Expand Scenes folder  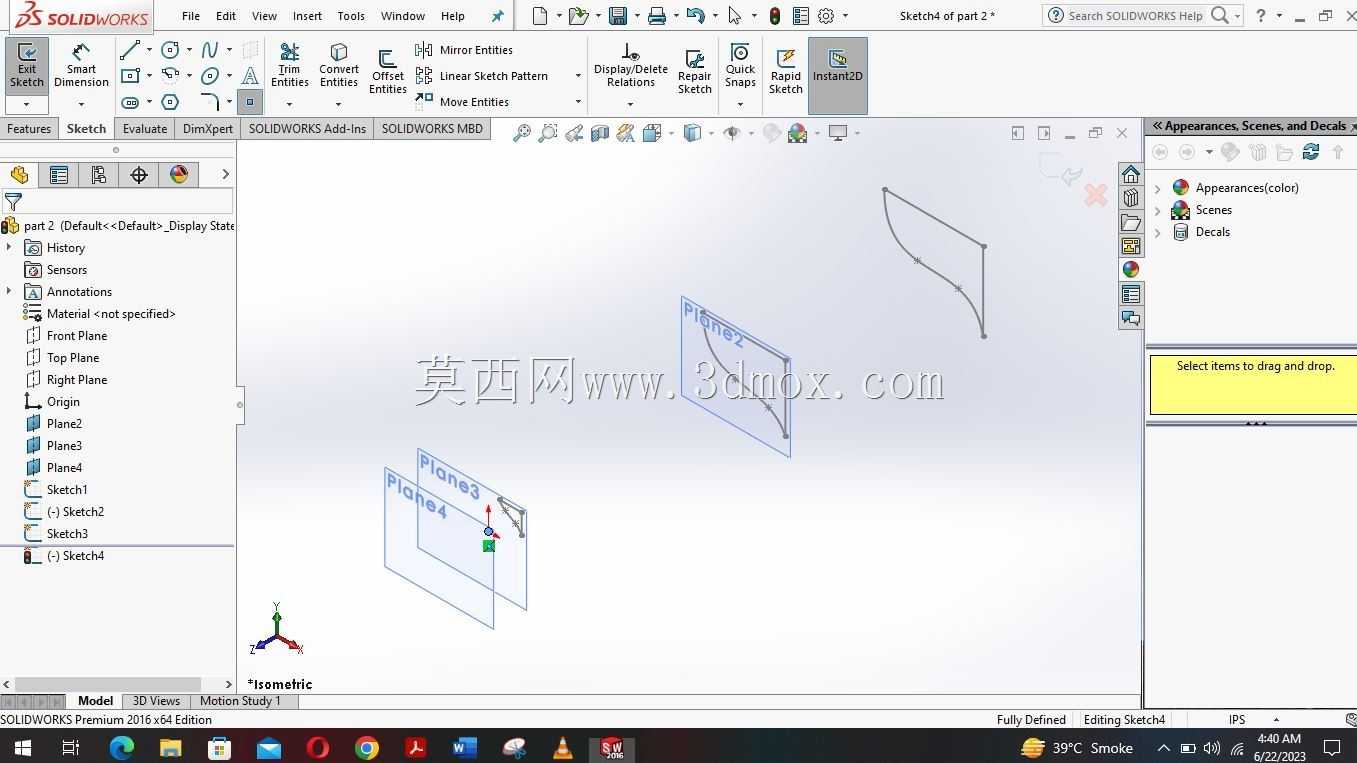click(x=1158, y=210)
